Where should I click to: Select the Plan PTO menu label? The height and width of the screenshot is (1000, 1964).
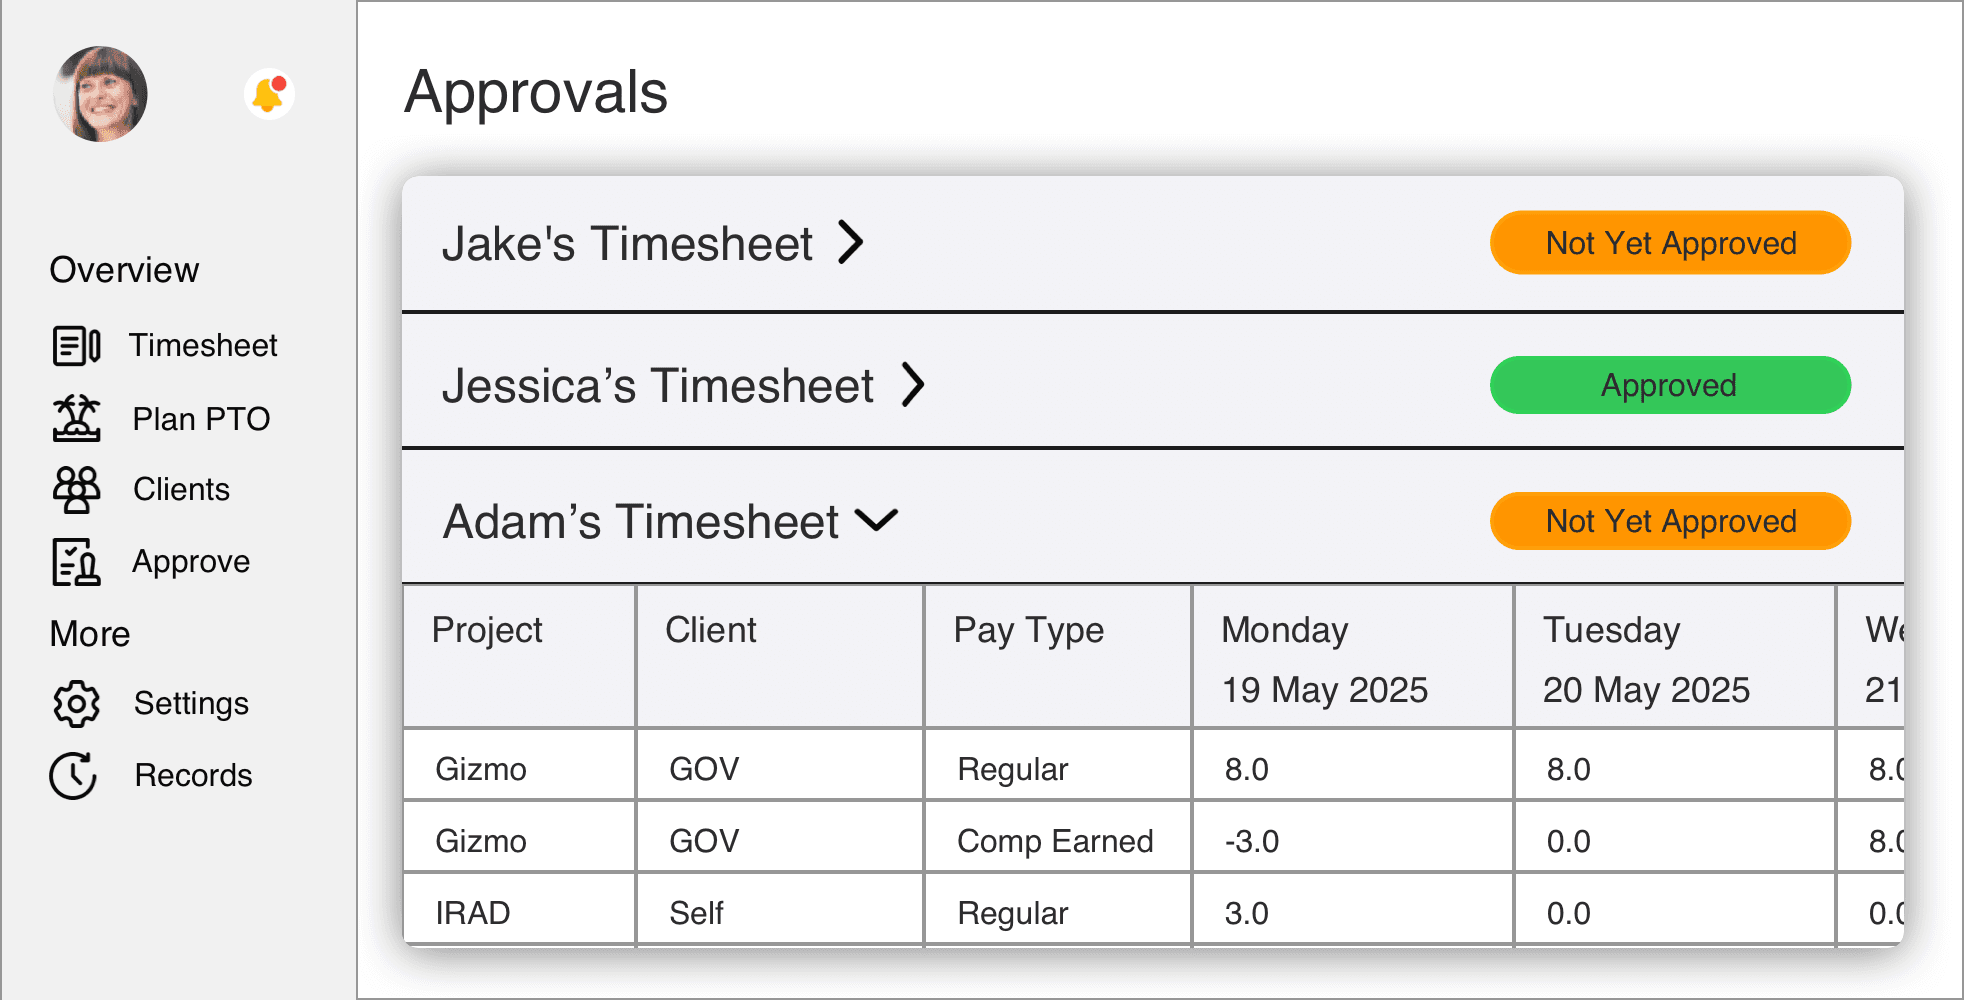[201, 419]
